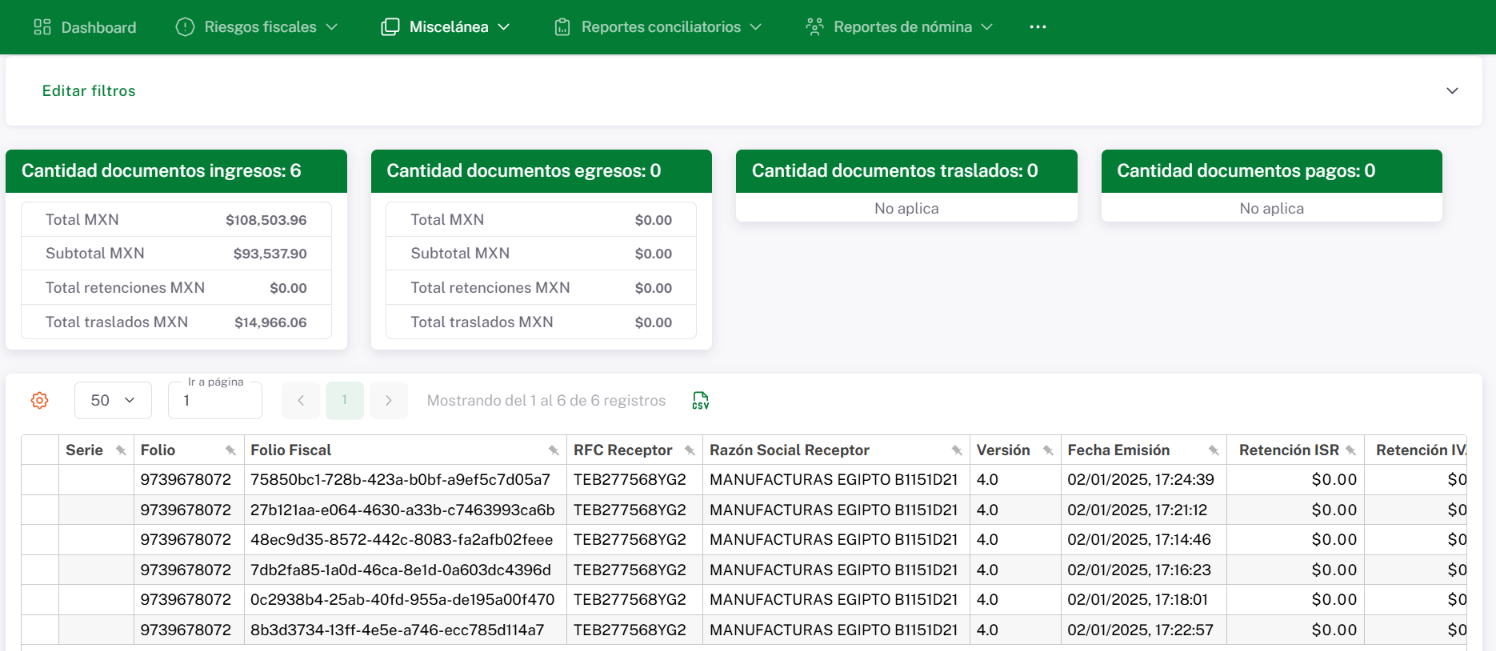
Task: Click the pin icon in Serie column header
Action: (x=121, y=451)
